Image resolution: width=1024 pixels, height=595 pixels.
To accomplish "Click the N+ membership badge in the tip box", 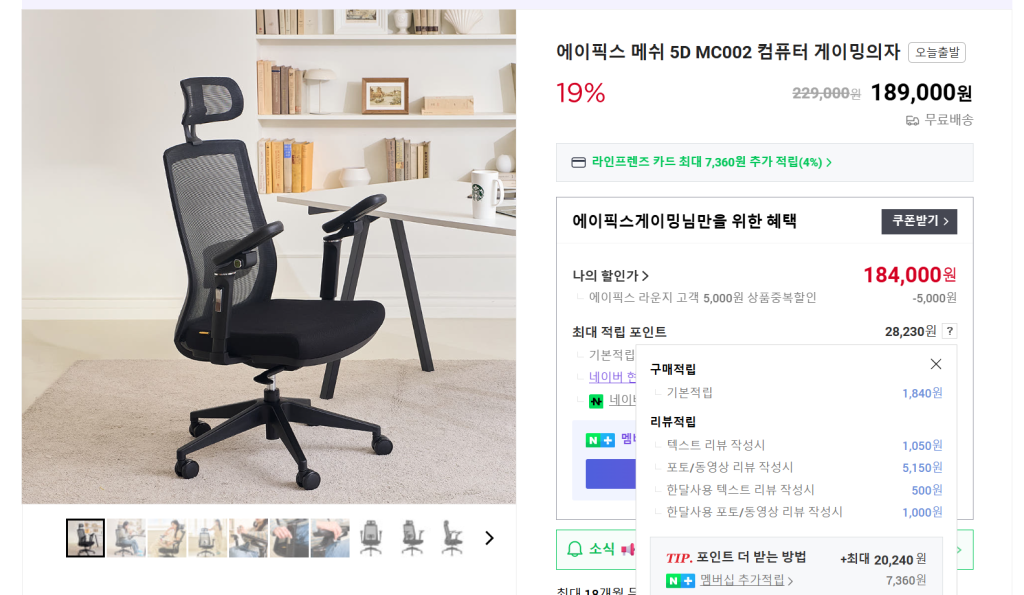I will pos(680,580).
